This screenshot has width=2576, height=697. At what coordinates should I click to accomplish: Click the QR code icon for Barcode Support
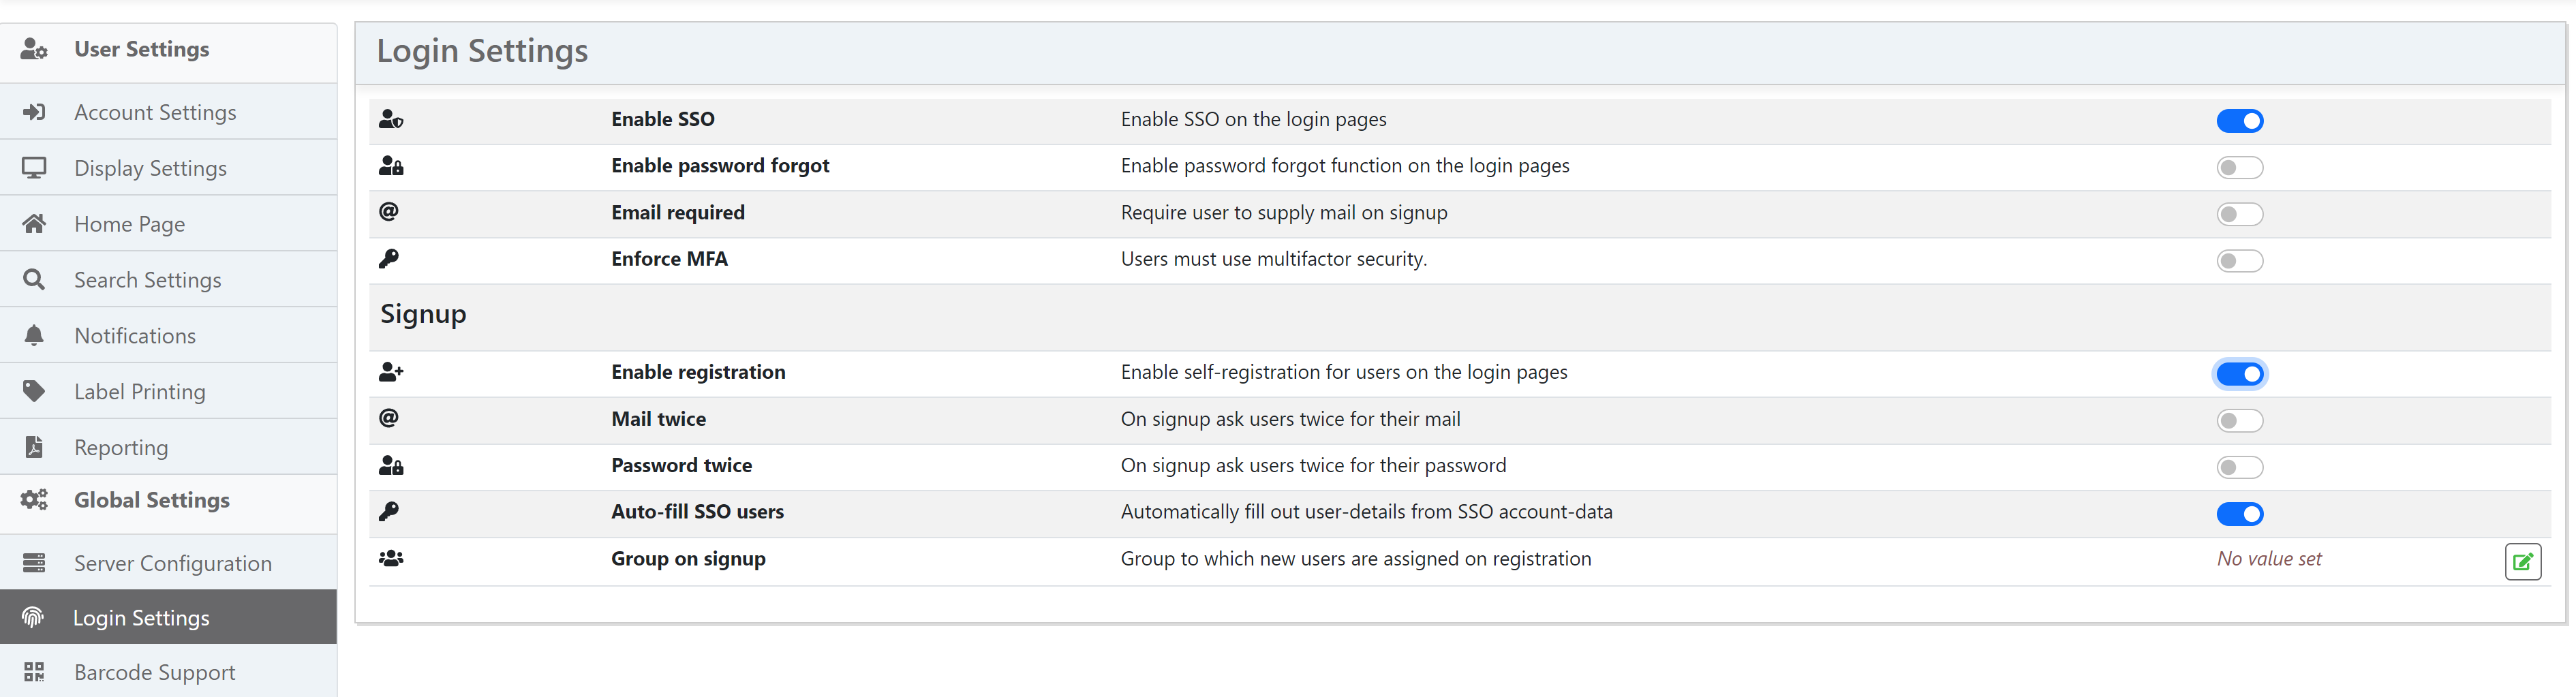(34, 672)
